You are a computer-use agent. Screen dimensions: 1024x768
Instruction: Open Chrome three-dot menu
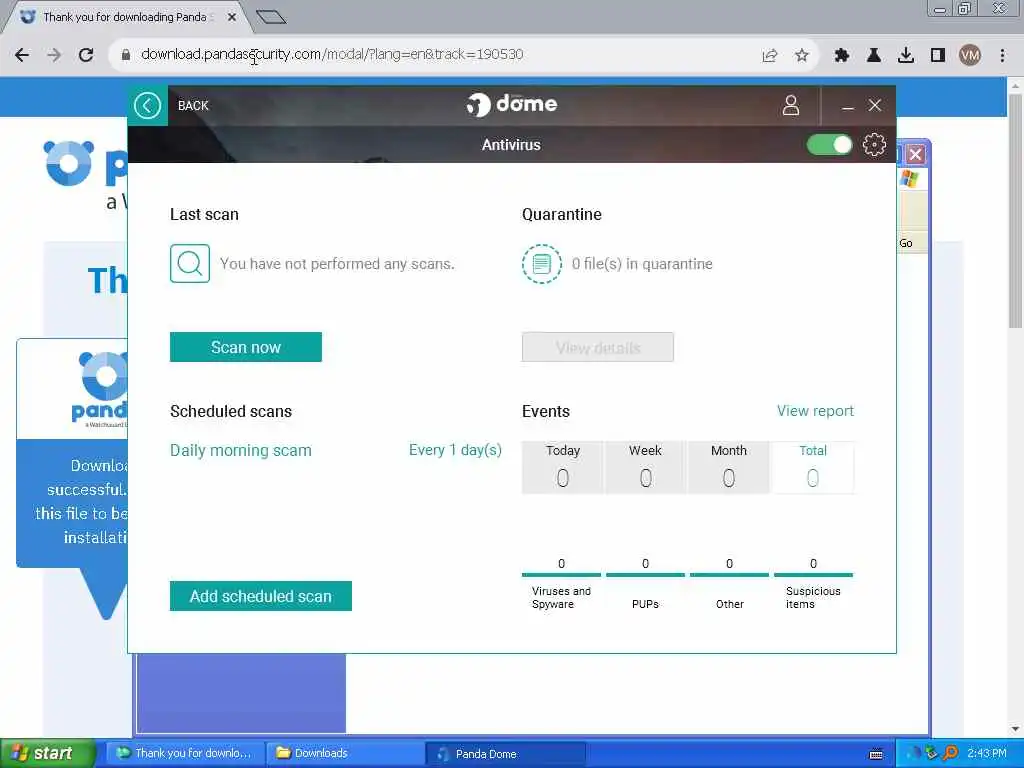click(x=1002, y=55)
